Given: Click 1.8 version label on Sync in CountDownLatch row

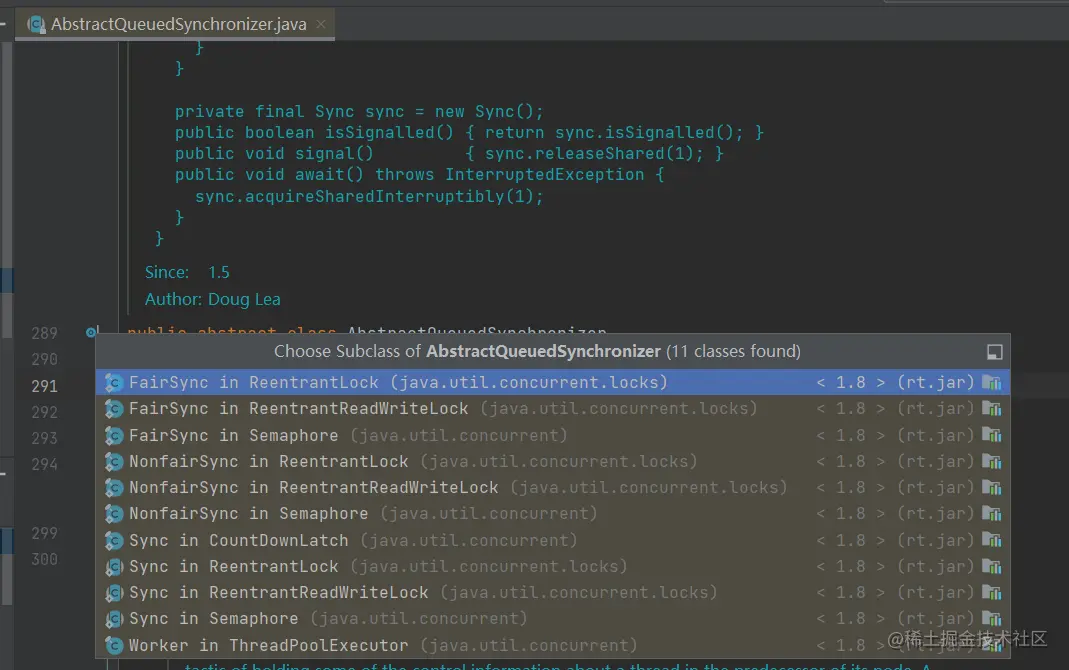Looking at the screenshot, I should 851,540.
